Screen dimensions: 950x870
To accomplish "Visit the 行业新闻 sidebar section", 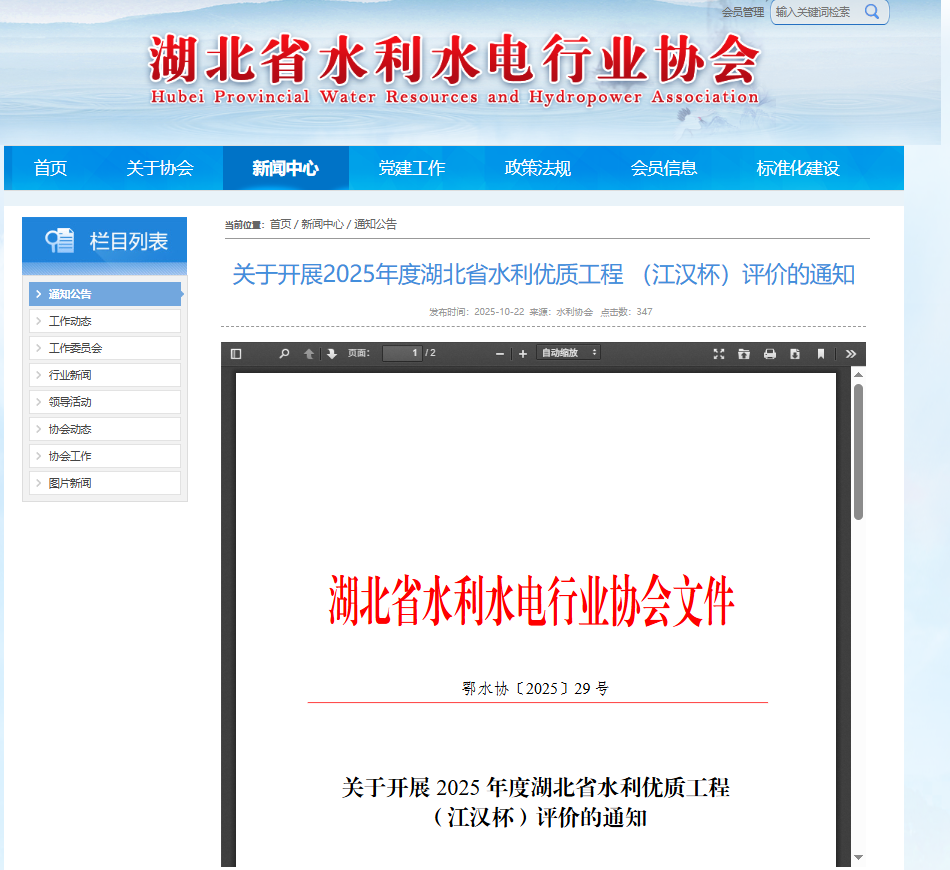I will click(70, 373).
